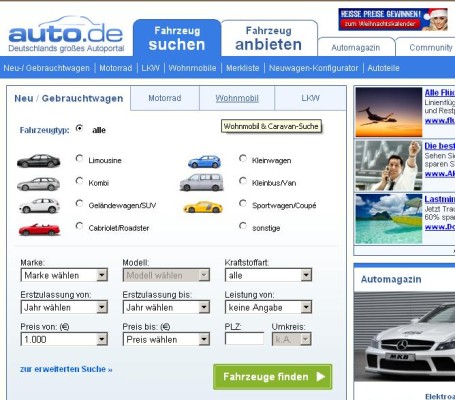The image size is (455, 400).
Task: Switch to the Fahrzeug anbieten tab
Action: coord(269,38)
